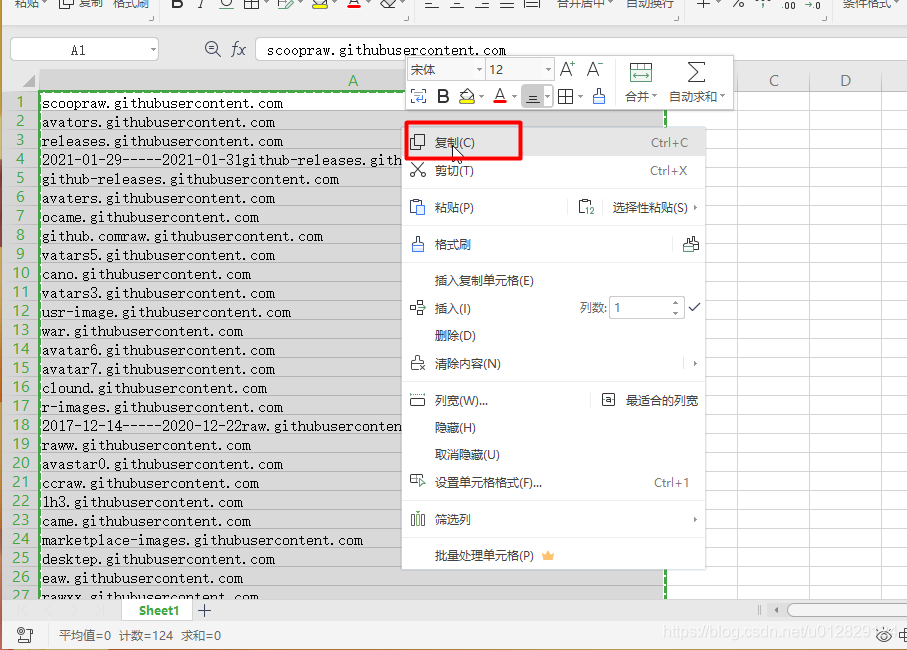Click the checkmark to confirm the 列数 column count
The height and width of the screenshot is (650, 907).
[695, 307]
